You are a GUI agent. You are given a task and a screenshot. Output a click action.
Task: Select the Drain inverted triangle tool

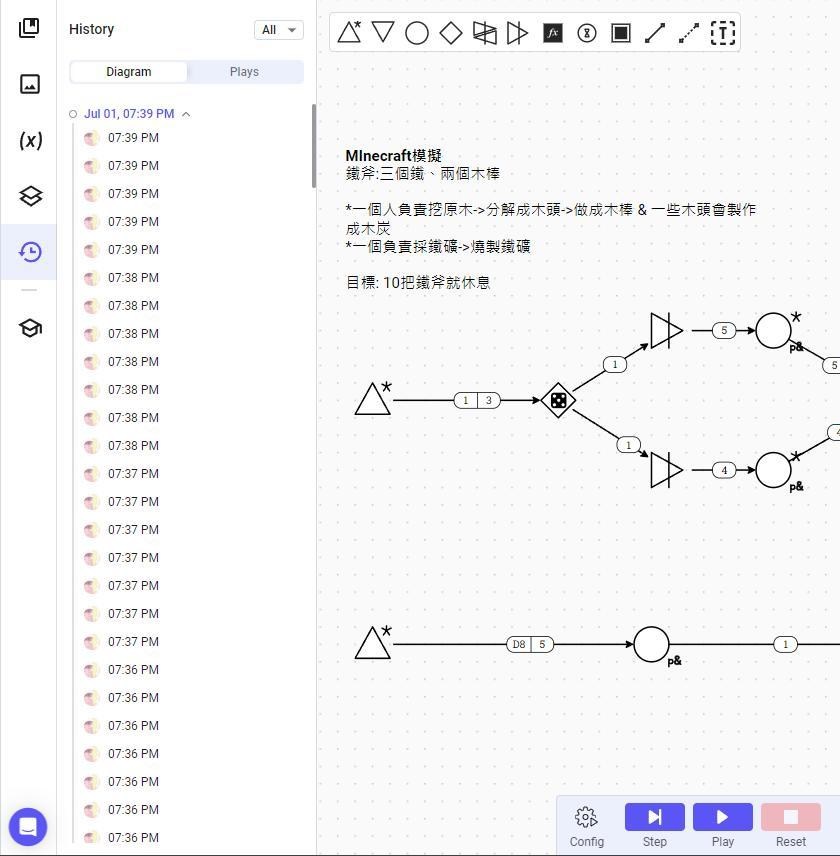[x=383, y=33]
